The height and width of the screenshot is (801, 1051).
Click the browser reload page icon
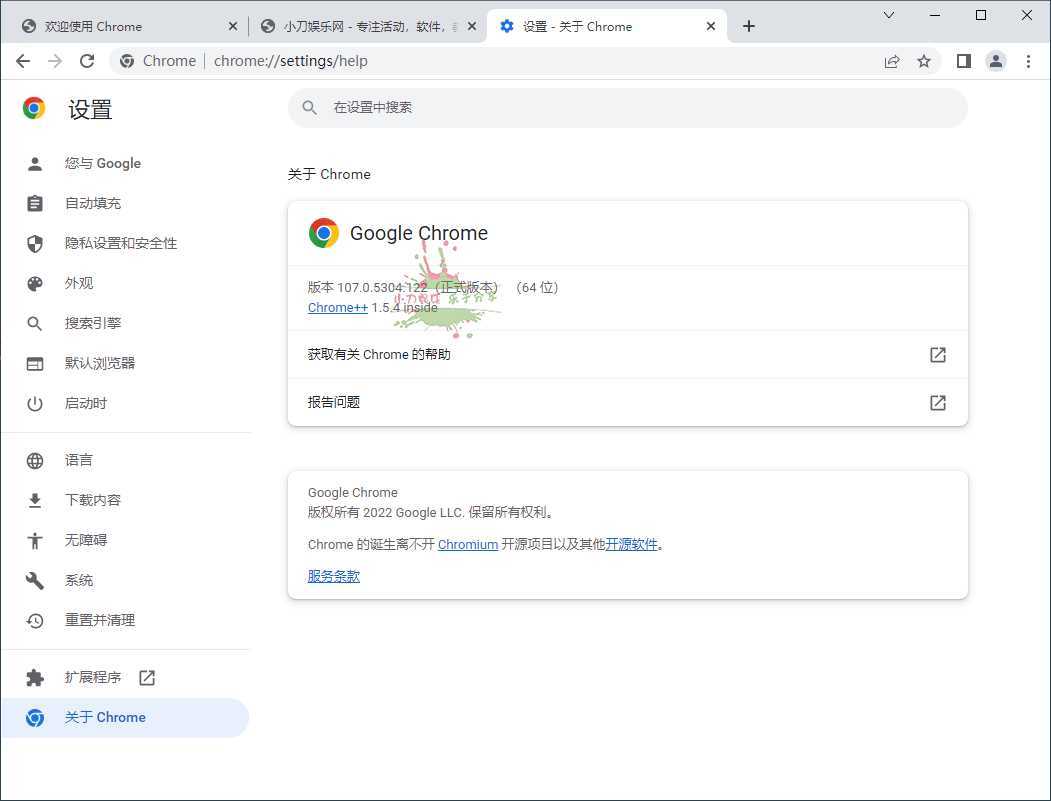coord(87,61)
